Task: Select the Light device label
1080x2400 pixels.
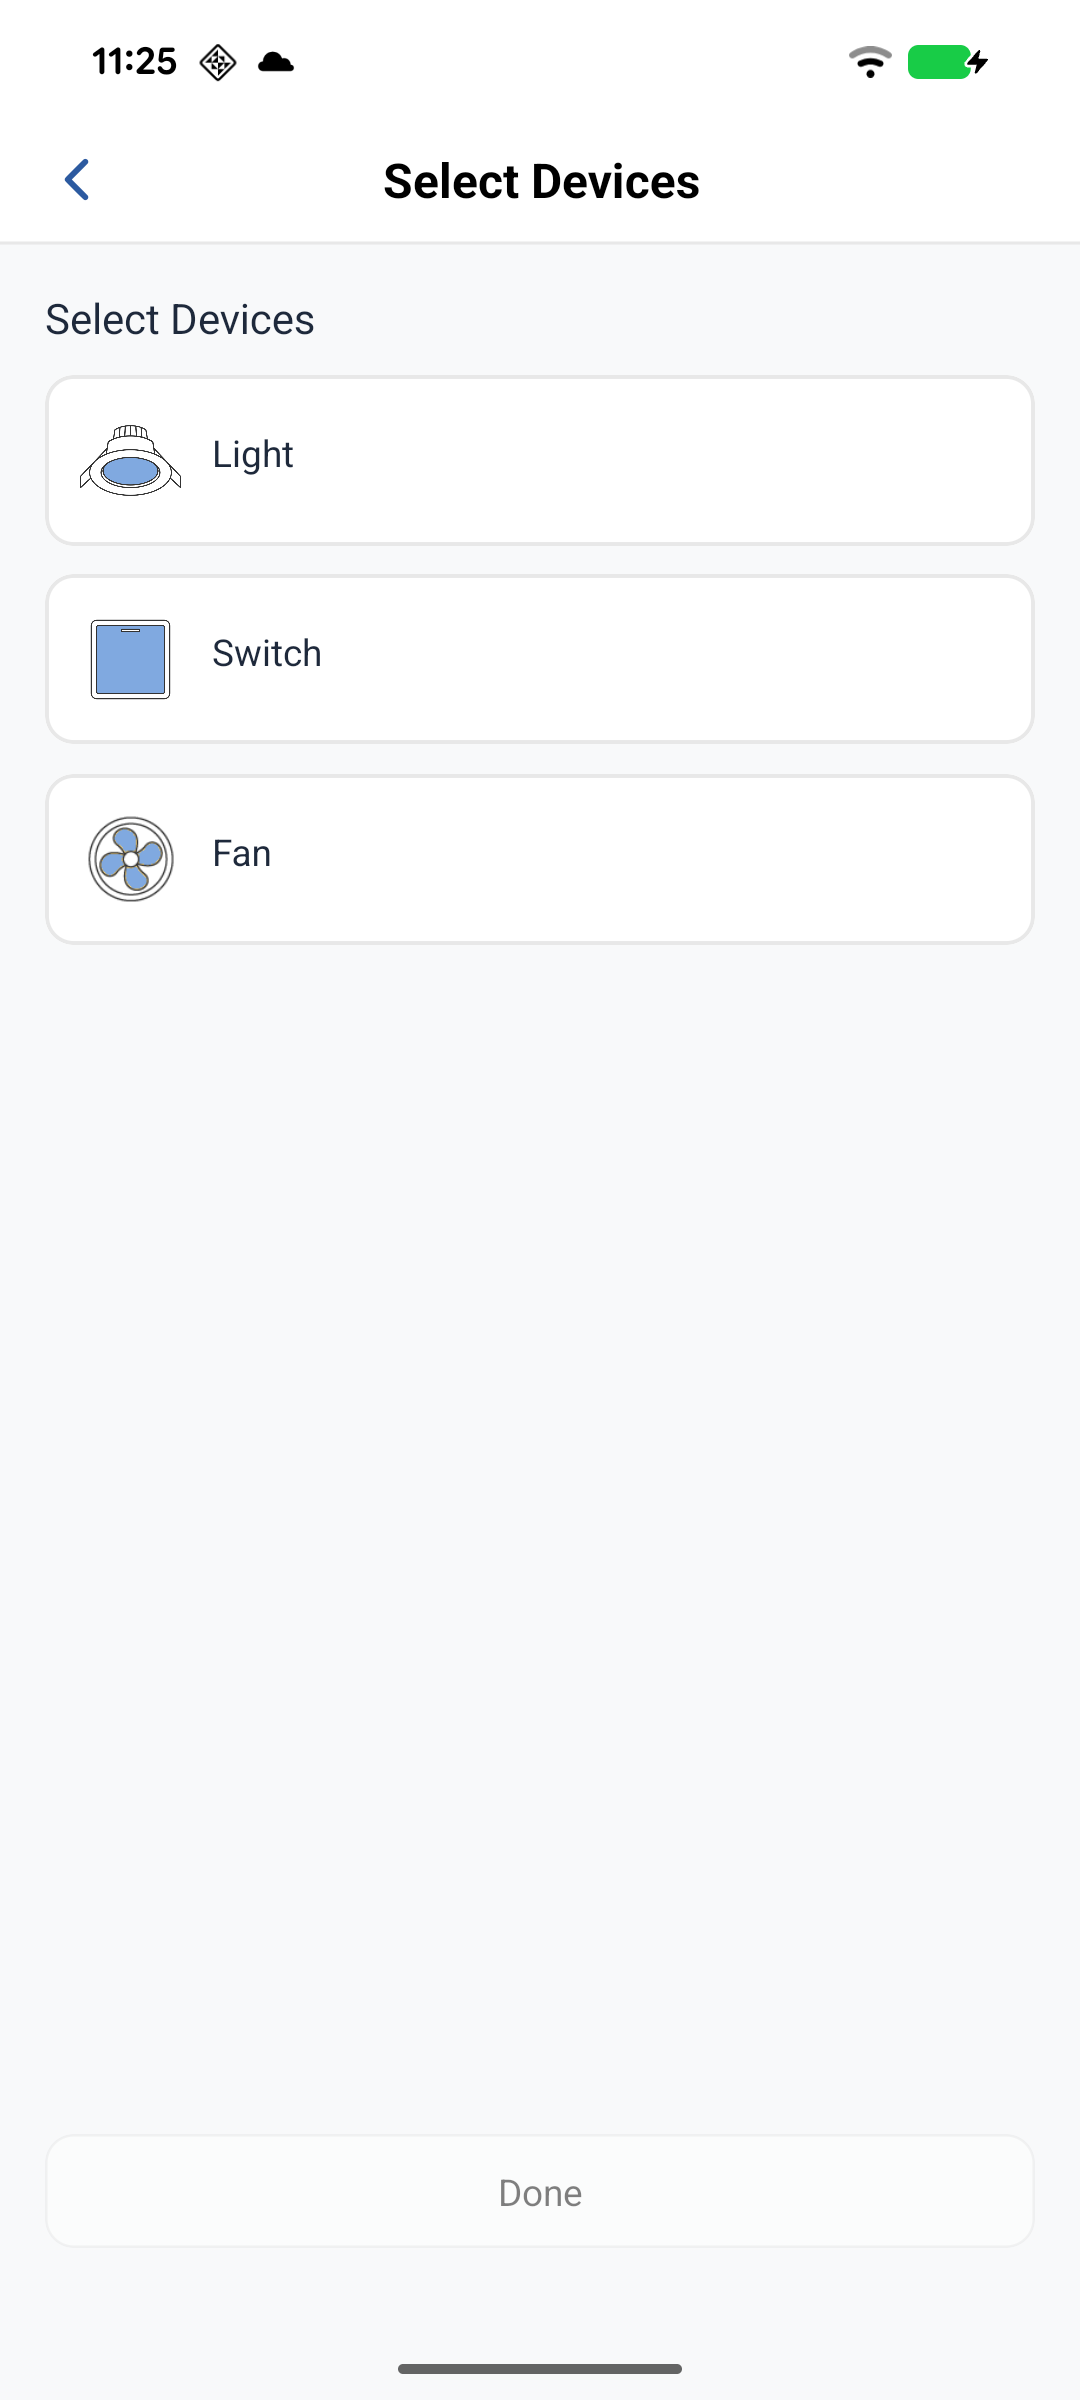Action: click(x=253, y=455)
